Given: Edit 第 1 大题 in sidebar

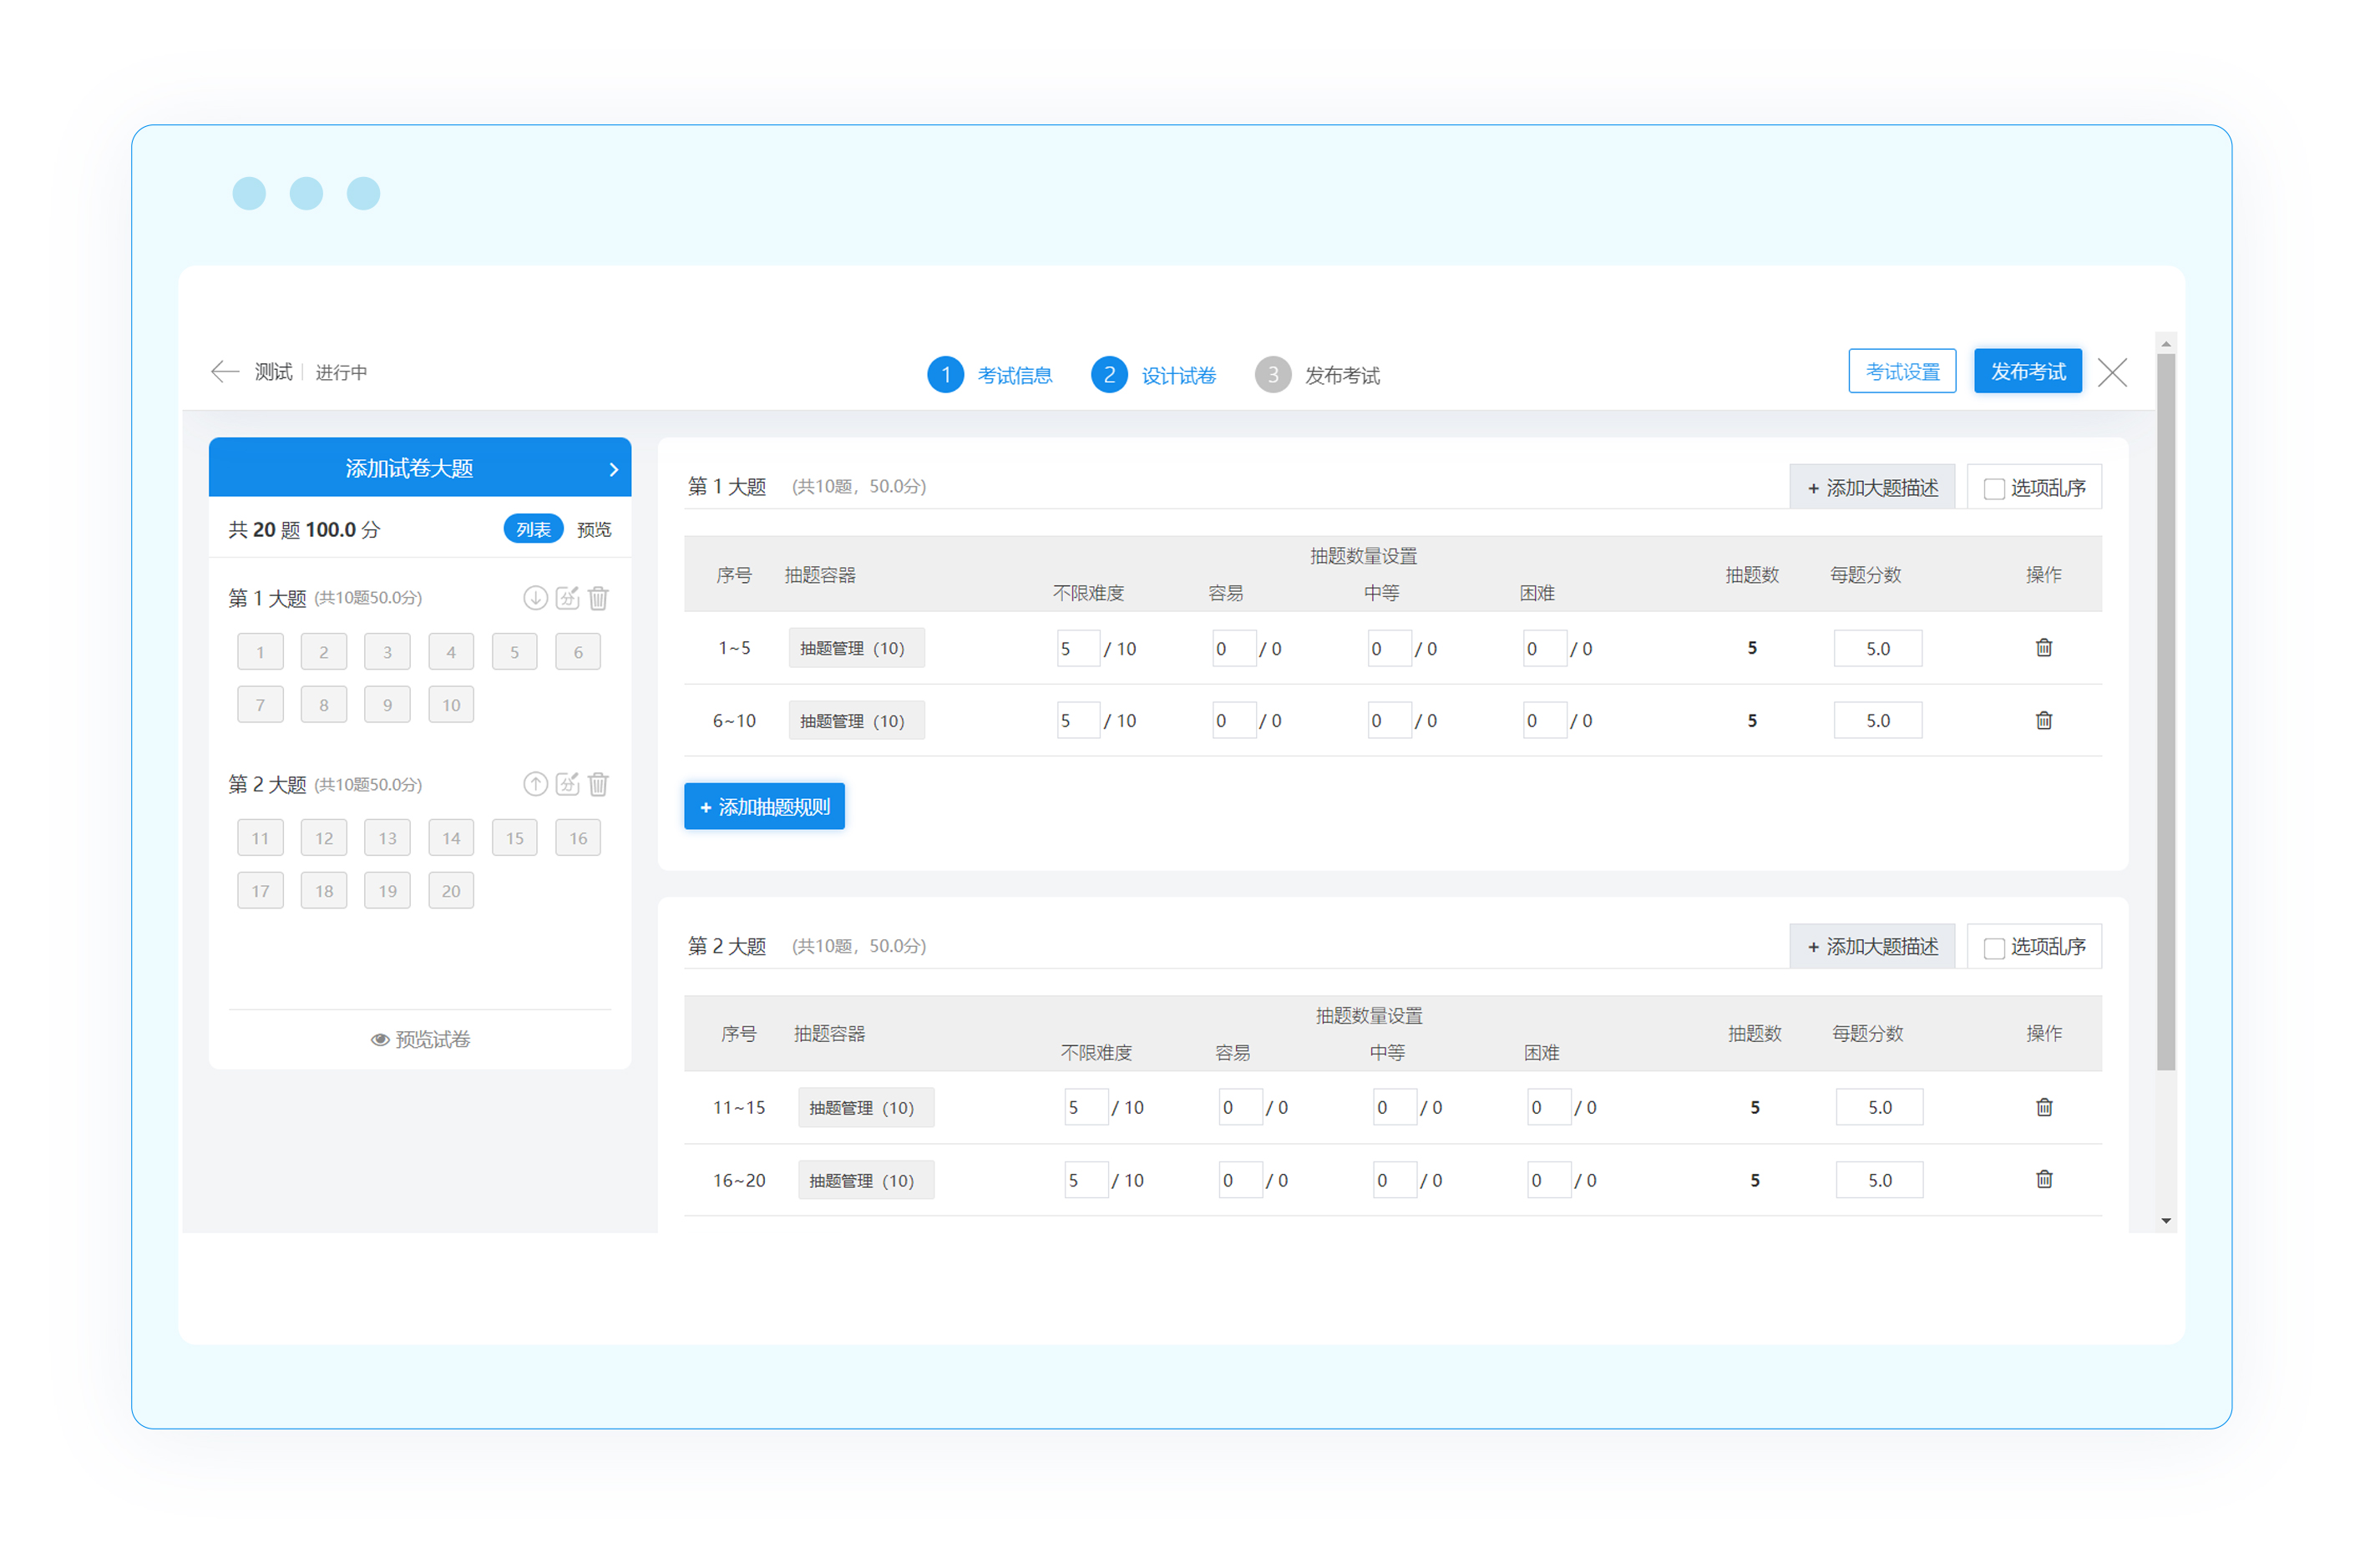Looking at the screenshot, I should pos(567,598).
